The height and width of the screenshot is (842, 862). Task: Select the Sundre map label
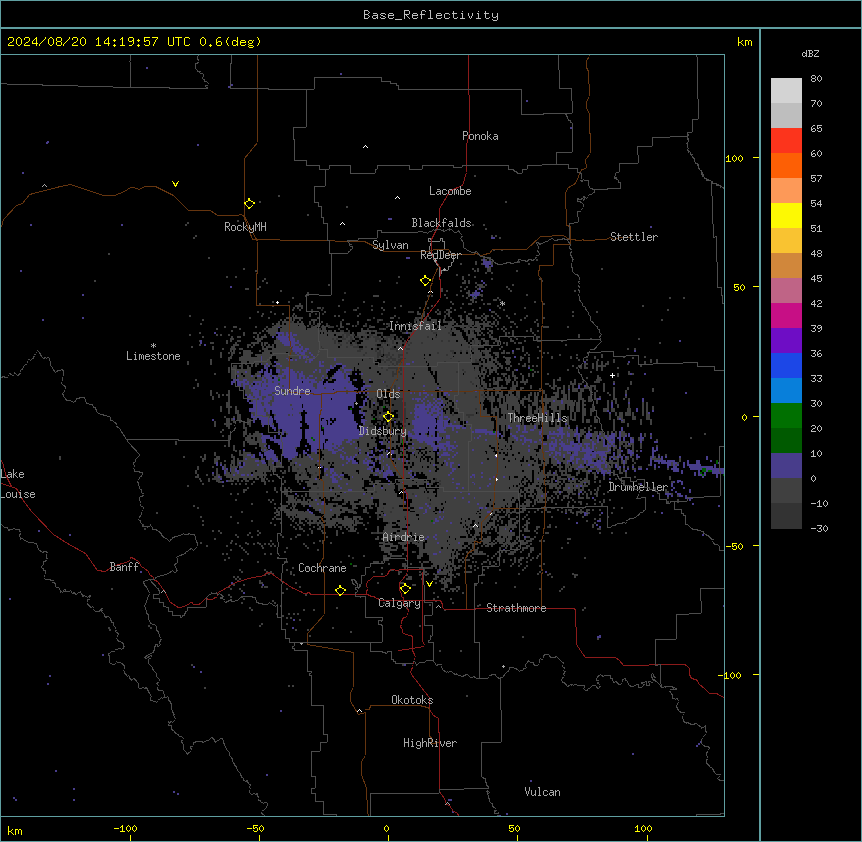click(x=292, y=391)
